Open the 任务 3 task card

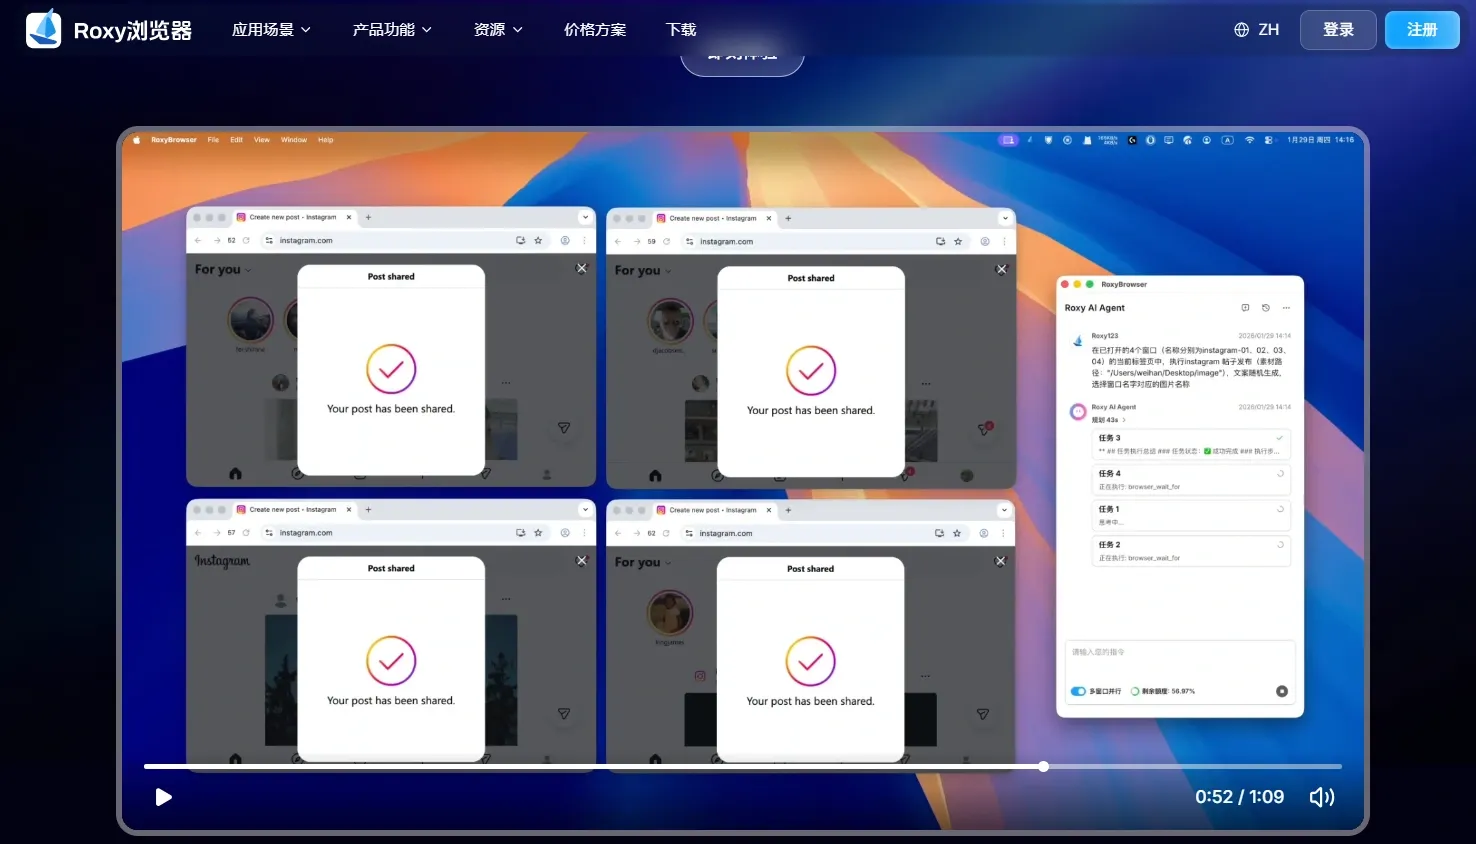(1191, 444)
